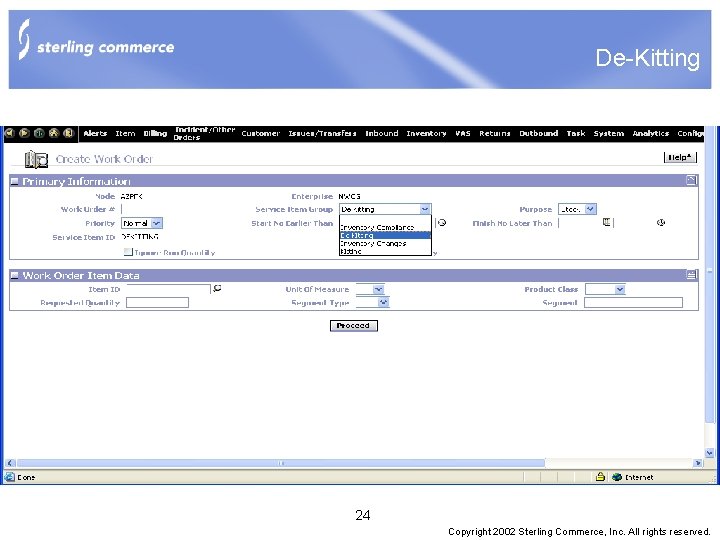This screenshot has width=720, height=540.
Task: Click the clock icon next to Finish No Later Than
Action: coord(661,223)
